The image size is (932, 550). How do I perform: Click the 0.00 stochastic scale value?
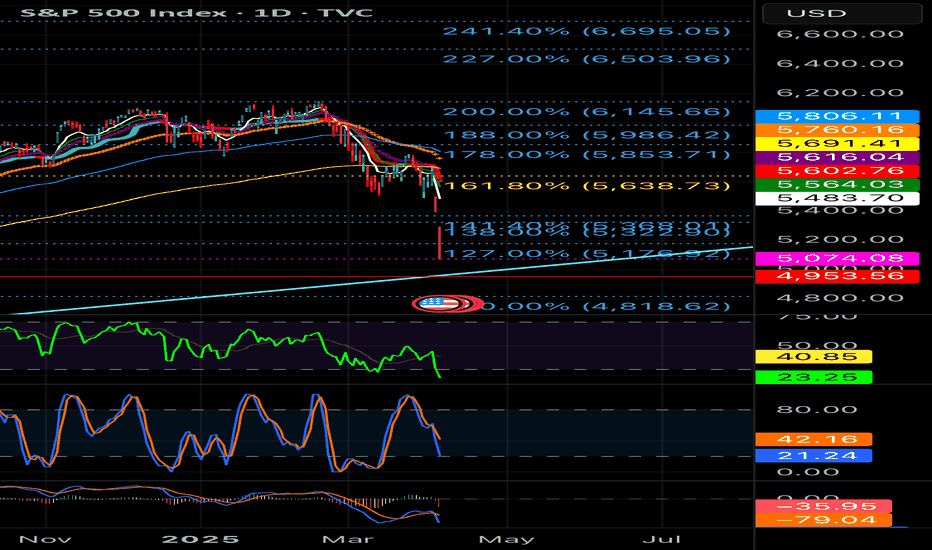pyautogui.click(x=808, y=472)
